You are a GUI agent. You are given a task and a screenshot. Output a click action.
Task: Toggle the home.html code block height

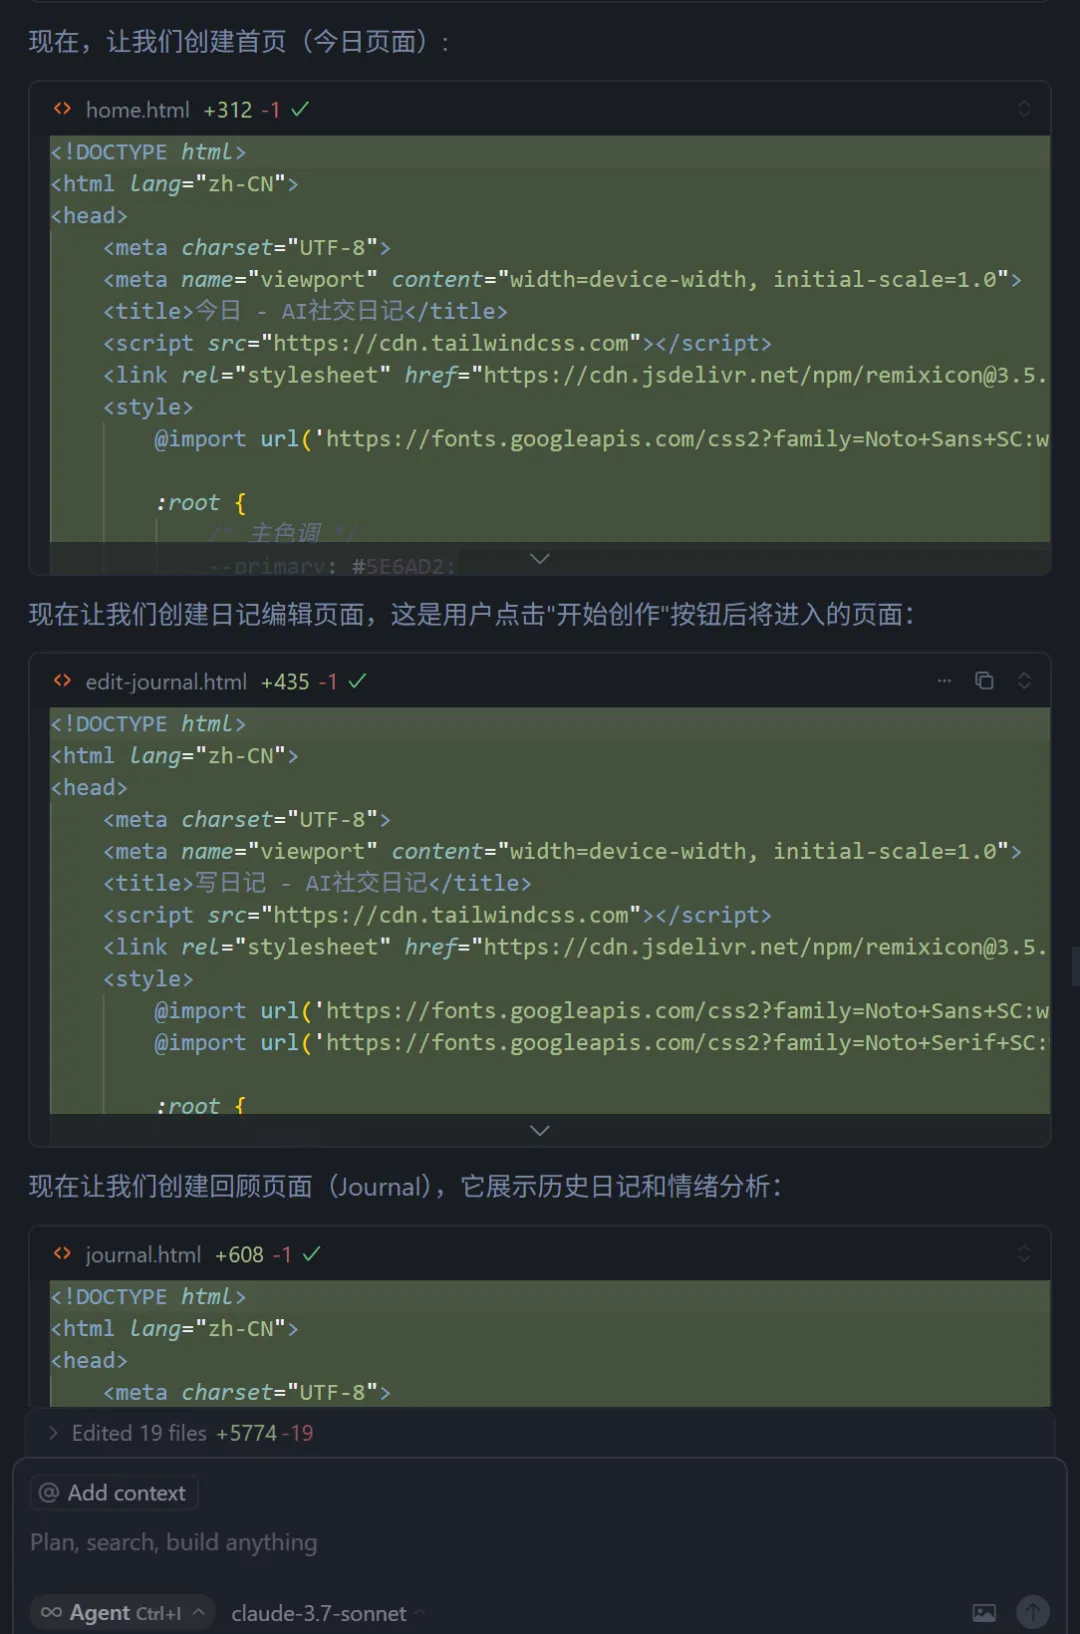(x=1024, y=109)
